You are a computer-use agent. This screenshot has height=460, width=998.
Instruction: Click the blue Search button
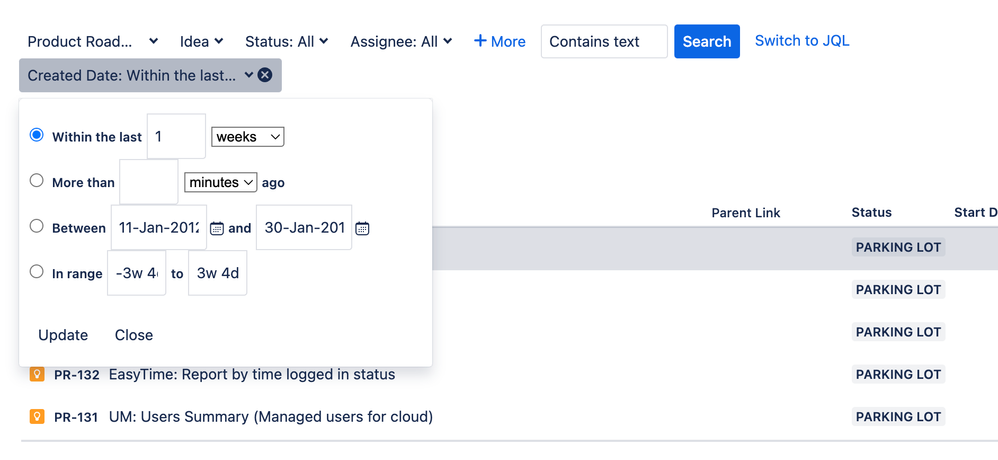[x=707, y=41]
